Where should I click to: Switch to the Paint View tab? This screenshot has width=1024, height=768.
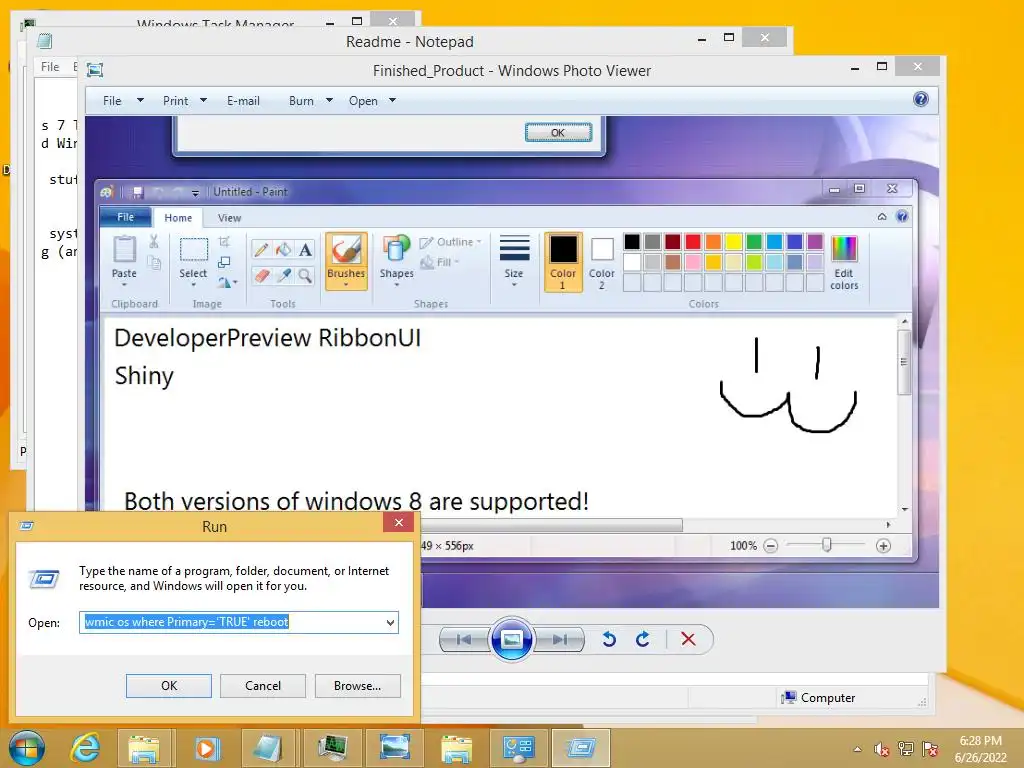pos(229,217)
